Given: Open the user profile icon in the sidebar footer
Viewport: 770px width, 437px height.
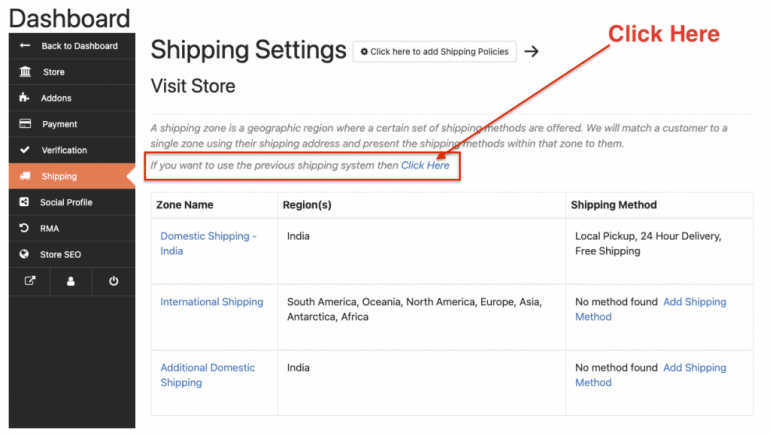Looking at the screenshot, I should point(71,281).
